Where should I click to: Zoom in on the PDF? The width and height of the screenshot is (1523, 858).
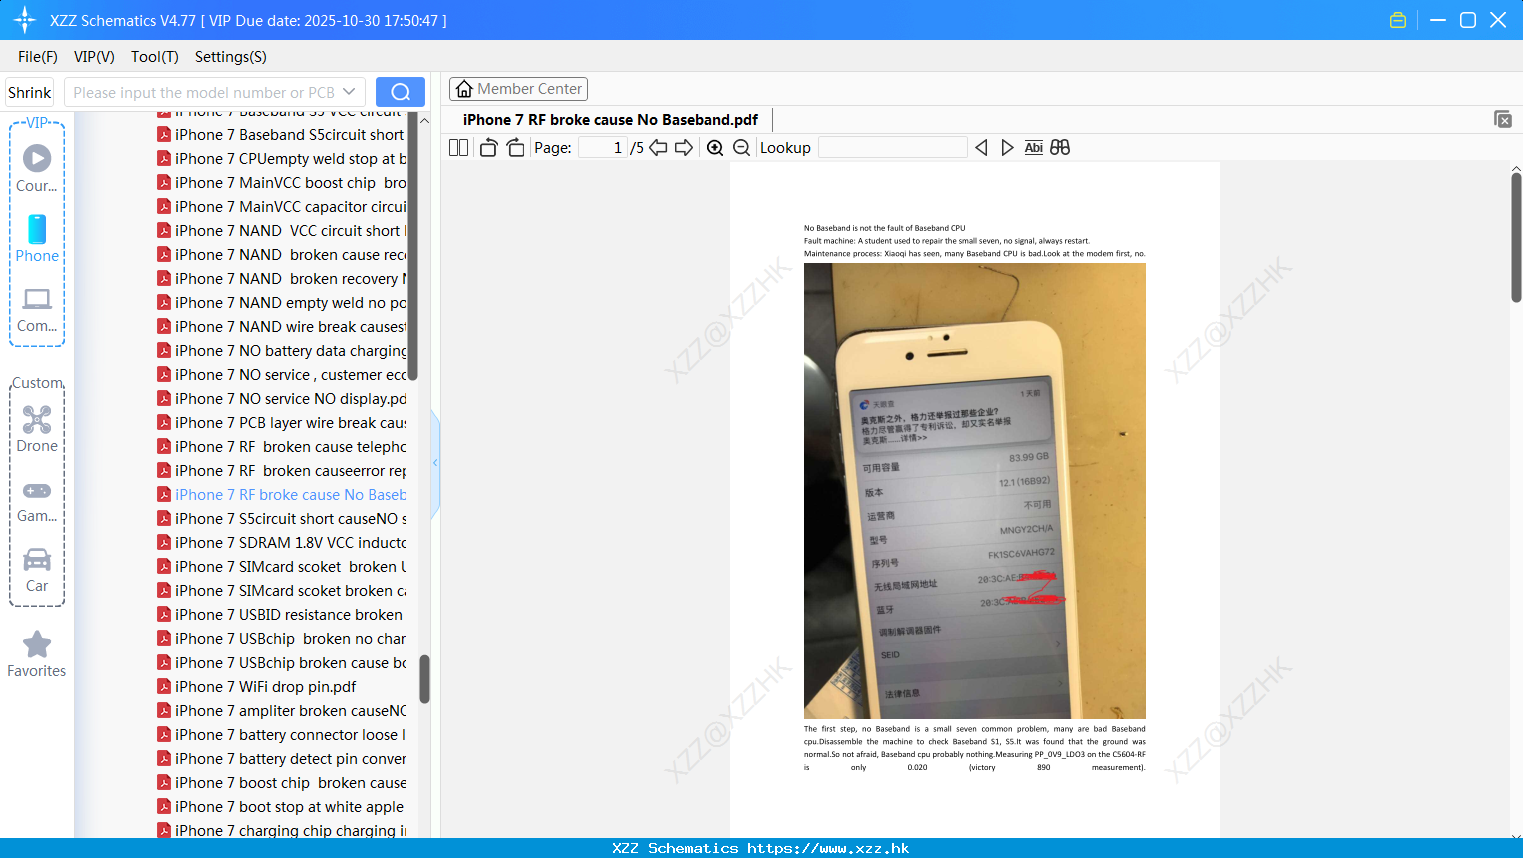point(715,148)
